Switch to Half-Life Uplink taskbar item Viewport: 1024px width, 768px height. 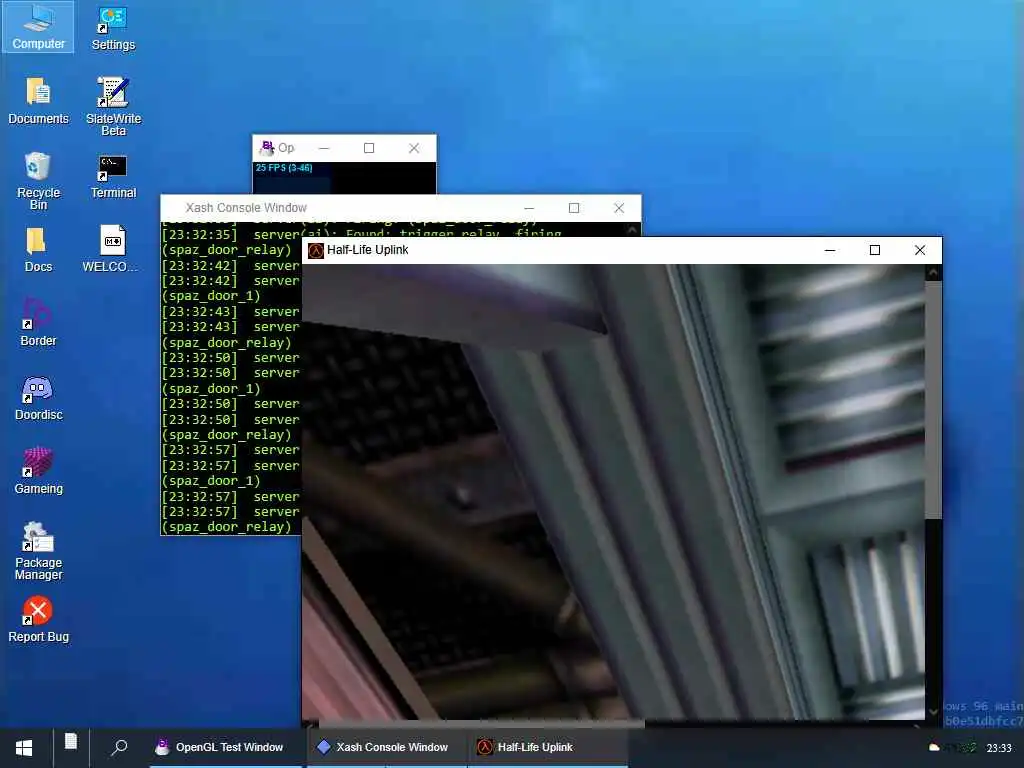[547, 747]
